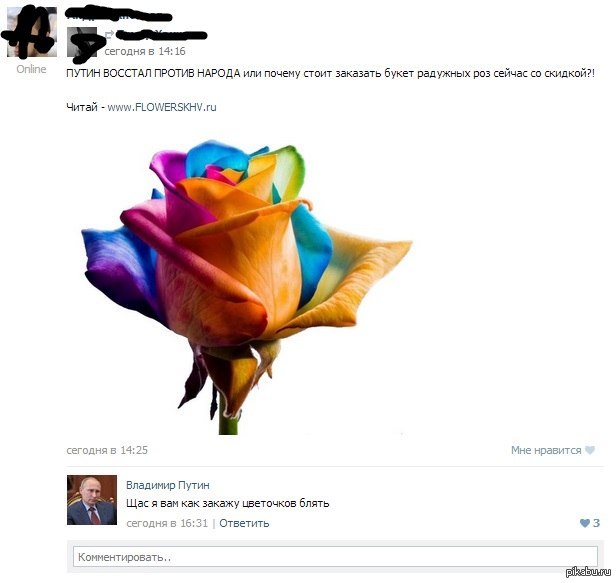The height and width of the screenshot is (583, 616).
Task: Click the blacked-out post author name
Action: pos(119,15)
